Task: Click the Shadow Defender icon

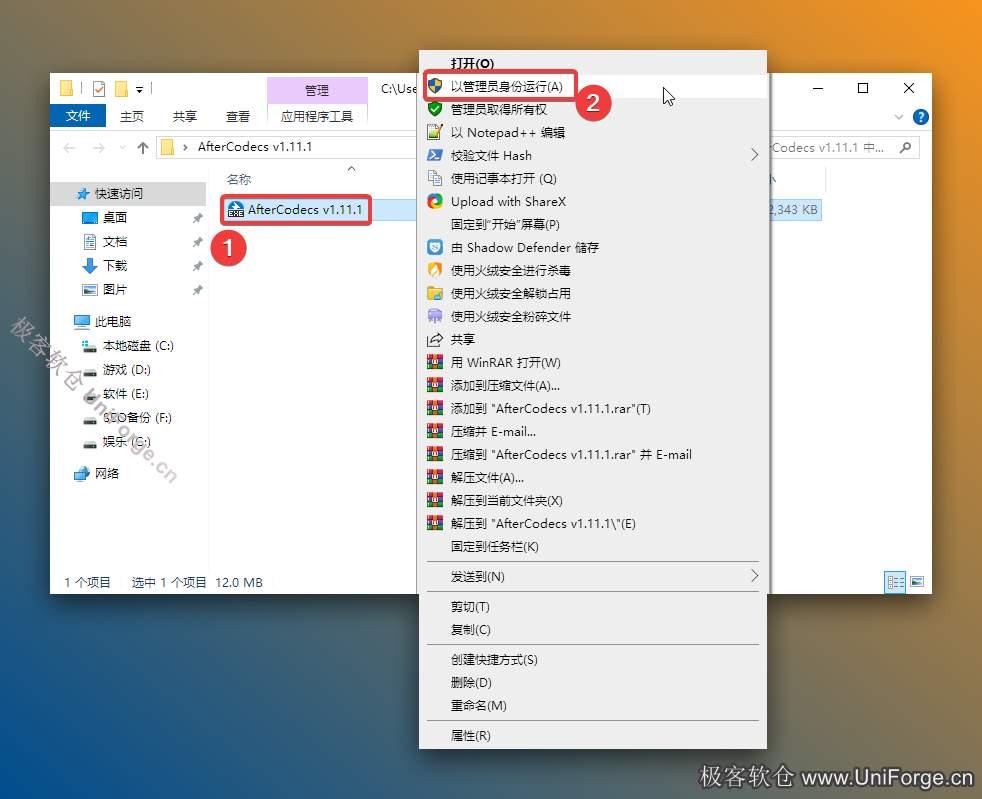Action: [435, 247]
